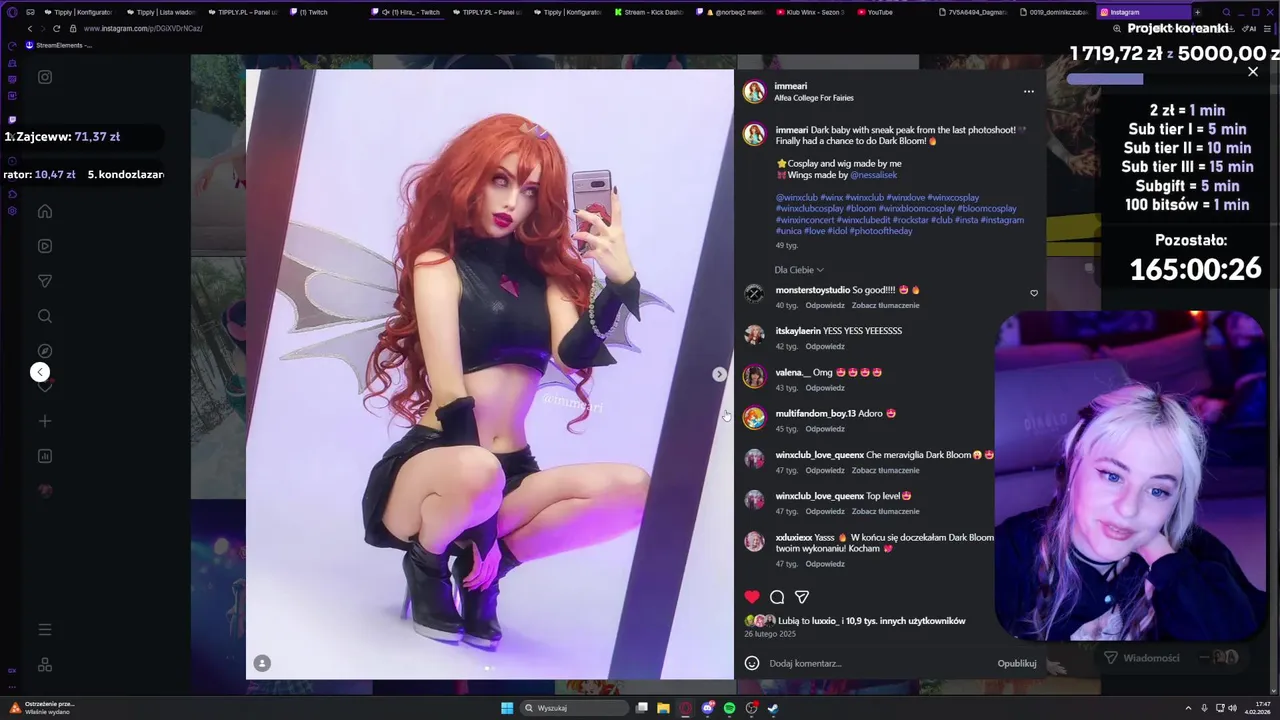
Task: Show next photo in the carousel
Action: click(x=719, y=374)
